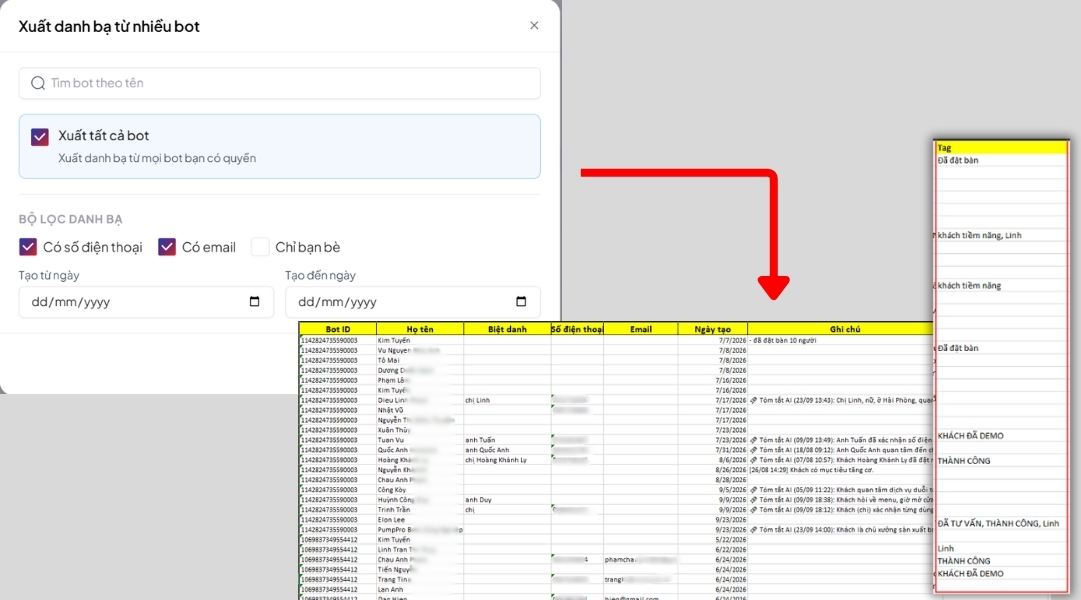Open the calendar picker for Tạo đến ngày
1081x600 pixels.
point(521,301)
